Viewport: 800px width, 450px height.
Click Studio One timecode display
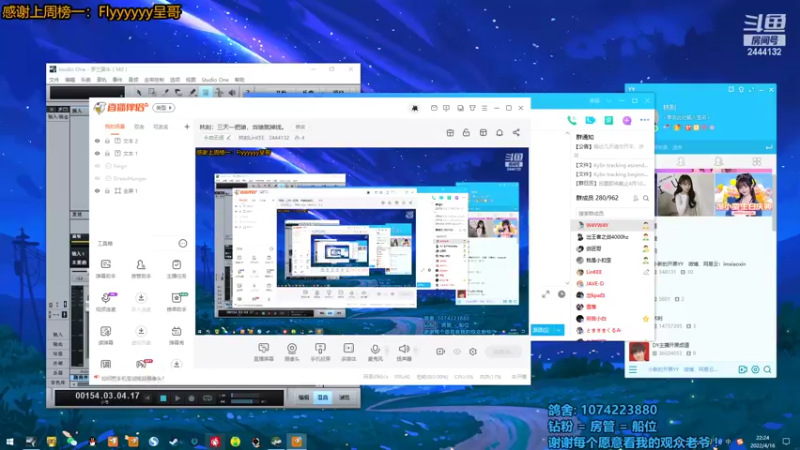click(x=107, y=396)
